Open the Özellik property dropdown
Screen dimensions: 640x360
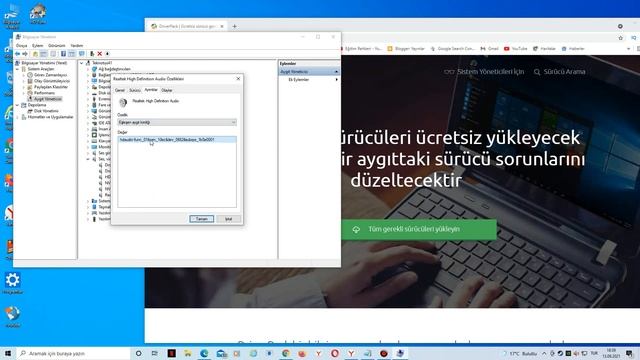click(177, 122)
